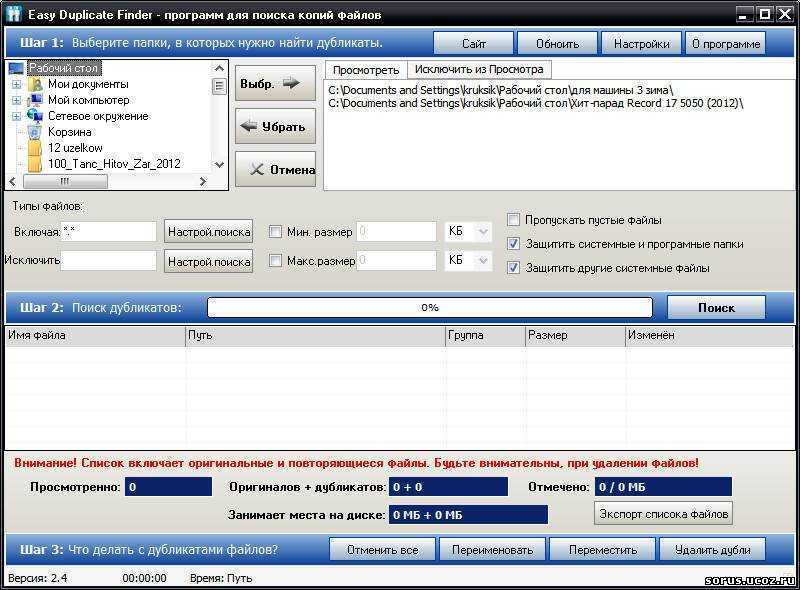Sort results by Имя файла column header
This screenshot has width=800, height=590.
(x=95, y=335)
